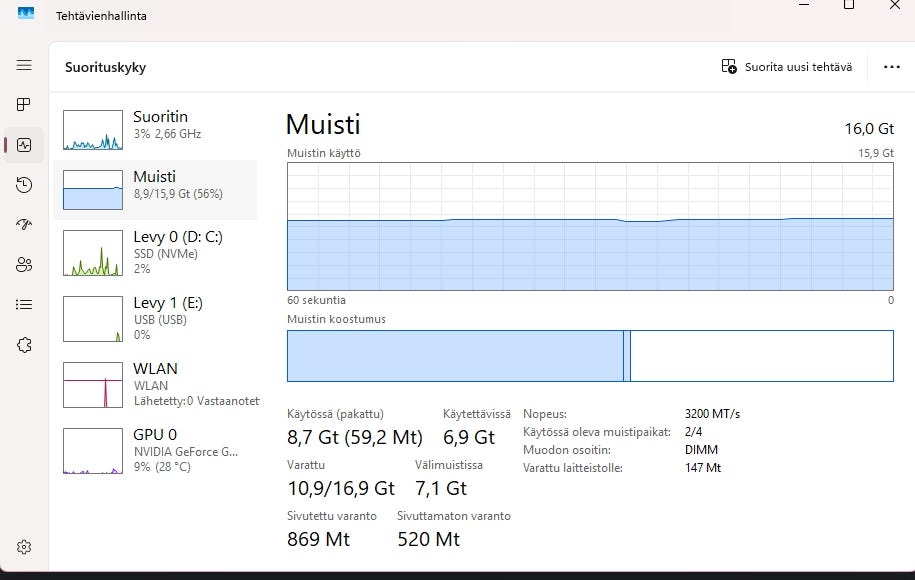
Task: Open Task Manager settings gear
Action: [x=24, y=547]
